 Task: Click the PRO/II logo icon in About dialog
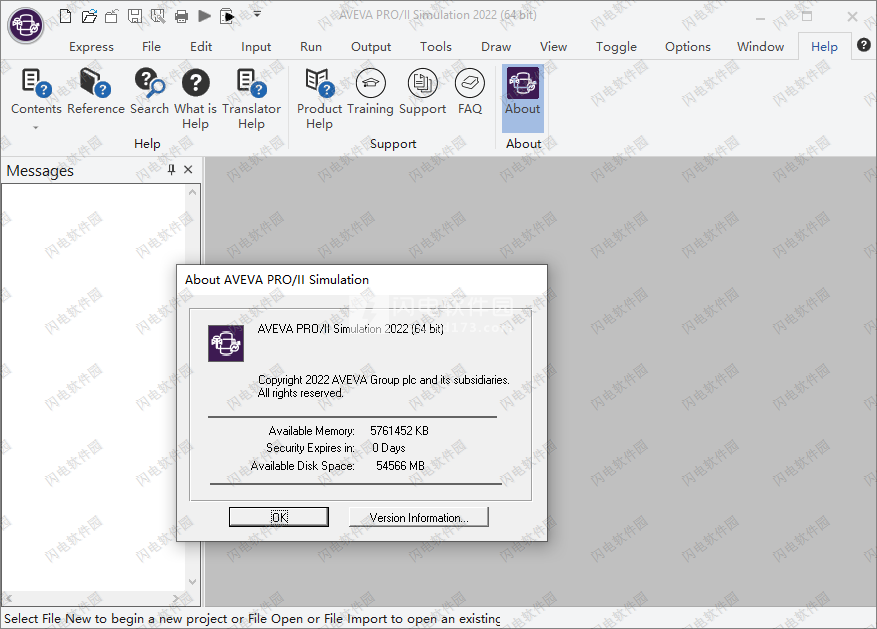(226, 343)
